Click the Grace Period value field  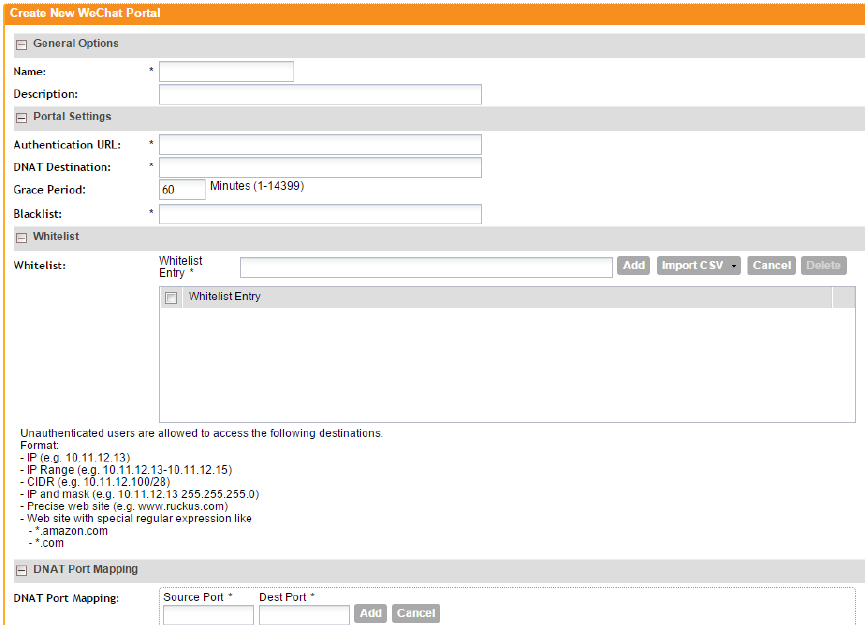pyautogui.click(x=182, y=189)
